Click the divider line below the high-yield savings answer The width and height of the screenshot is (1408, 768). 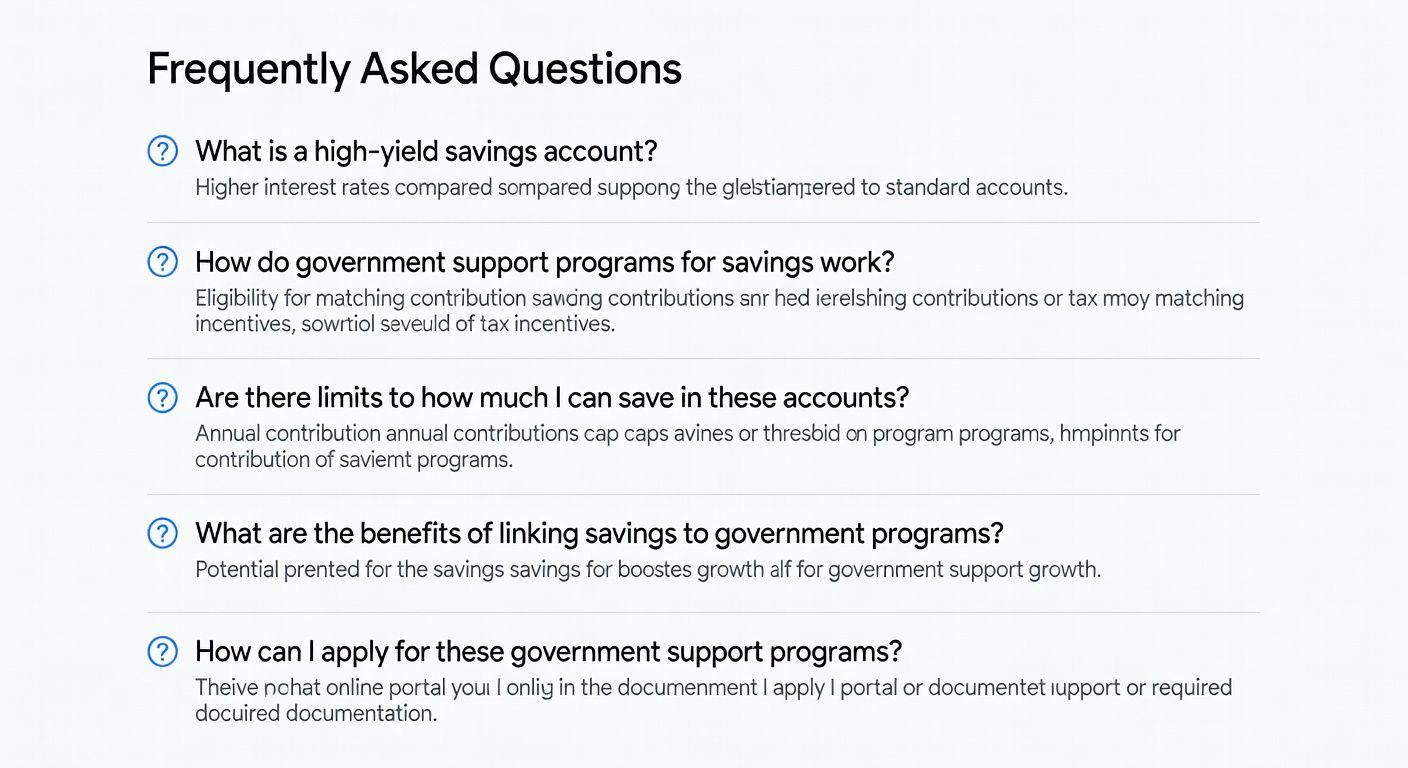click(703, 222)
